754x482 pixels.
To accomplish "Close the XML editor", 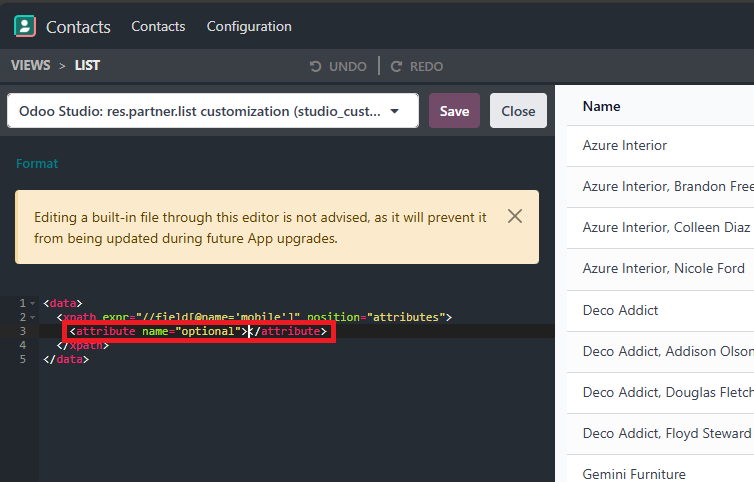I will point(518,111).
